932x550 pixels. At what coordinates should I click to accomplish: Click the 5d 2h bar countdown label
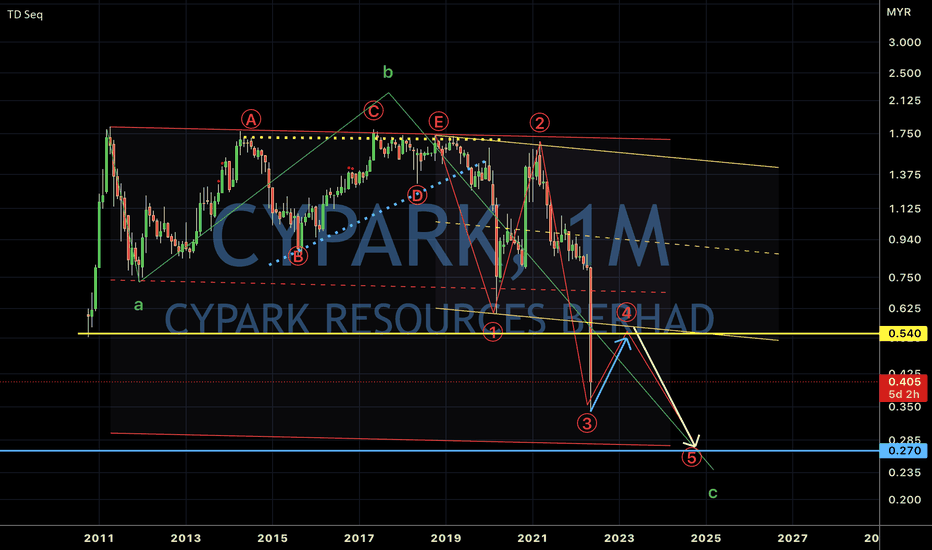click(x=904, y=394)
